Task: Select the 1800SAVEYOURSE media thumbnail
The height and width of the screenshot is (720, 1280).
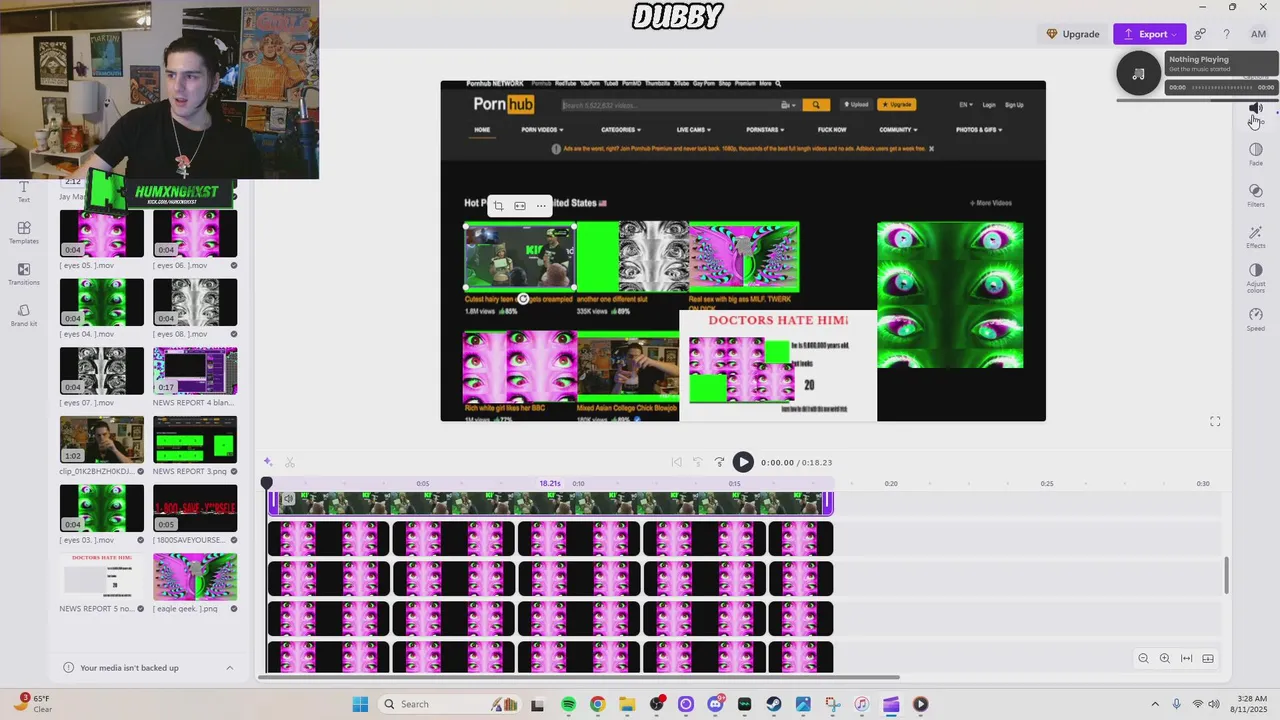Action: pos(195,508)
